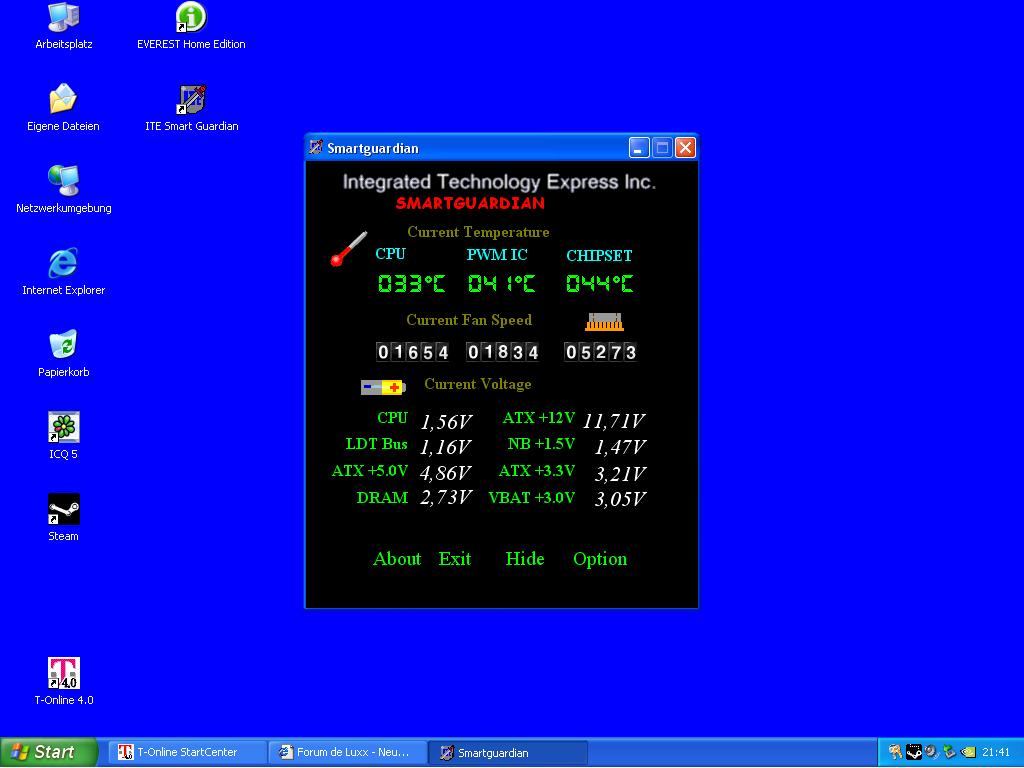Click the VBAT +3.0V value 3,05V
This screenshot has width=1024, height=768.
pyautogui.click(x=620, y=500)
